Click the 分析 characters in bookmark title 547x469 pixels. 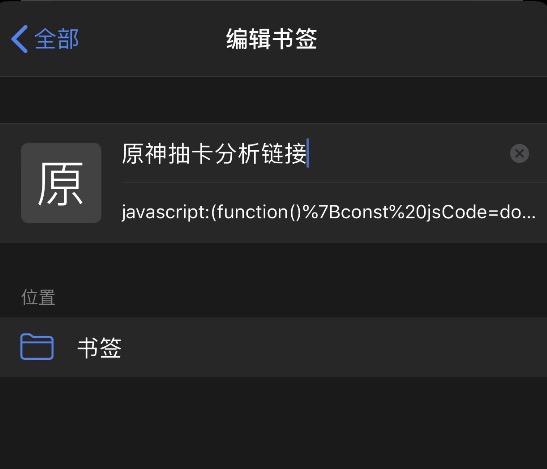coord(237,154)
